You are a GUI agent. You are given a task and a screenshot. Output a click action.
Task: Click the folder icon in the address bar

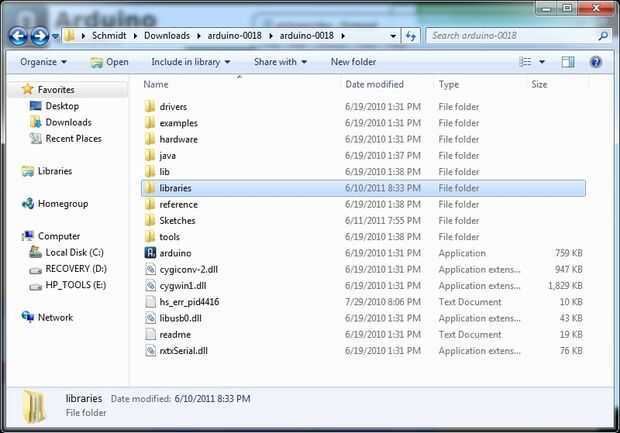point(70,36)
